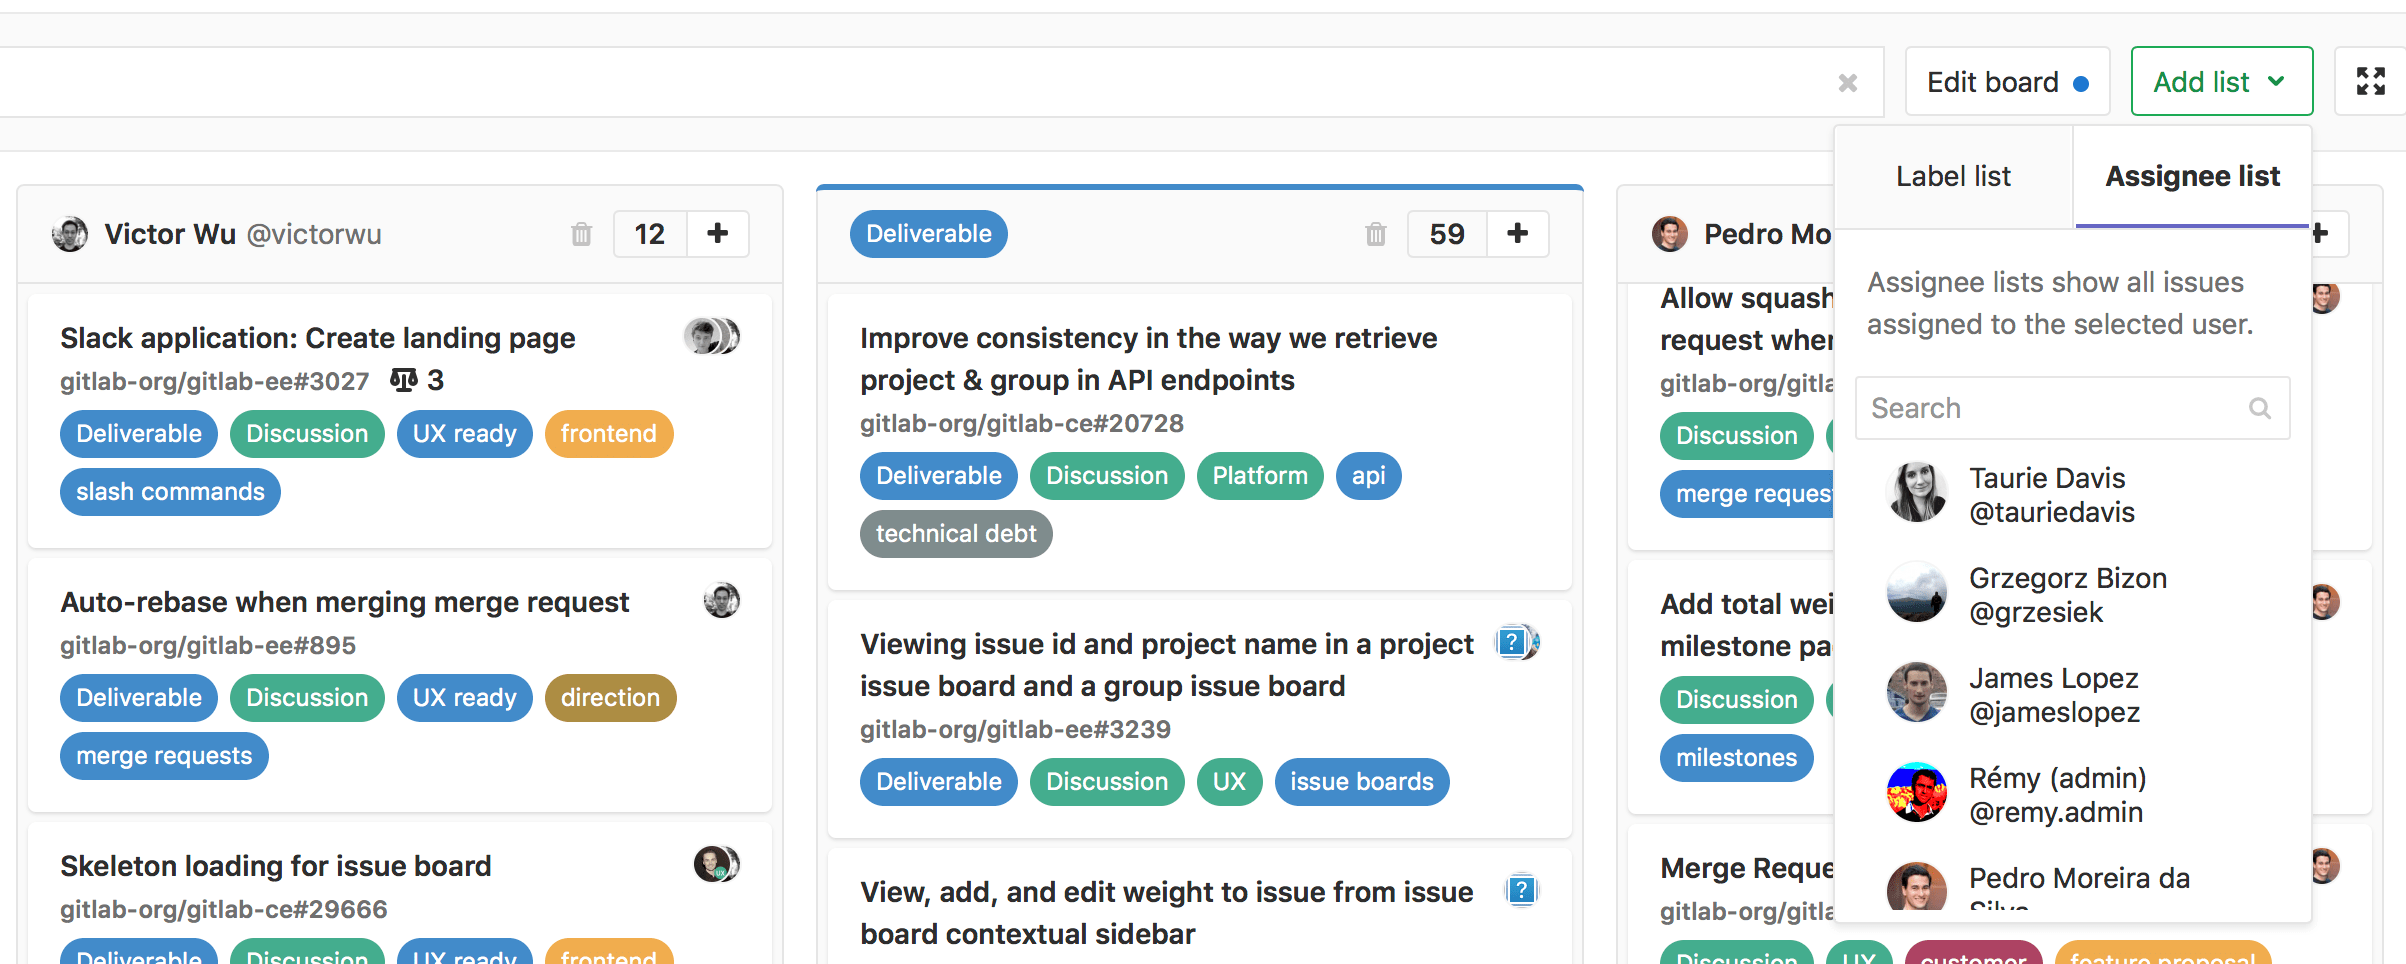Click magnifier icon in assignee search box
Screen dimensions: 2406x964
point(2260,408)
